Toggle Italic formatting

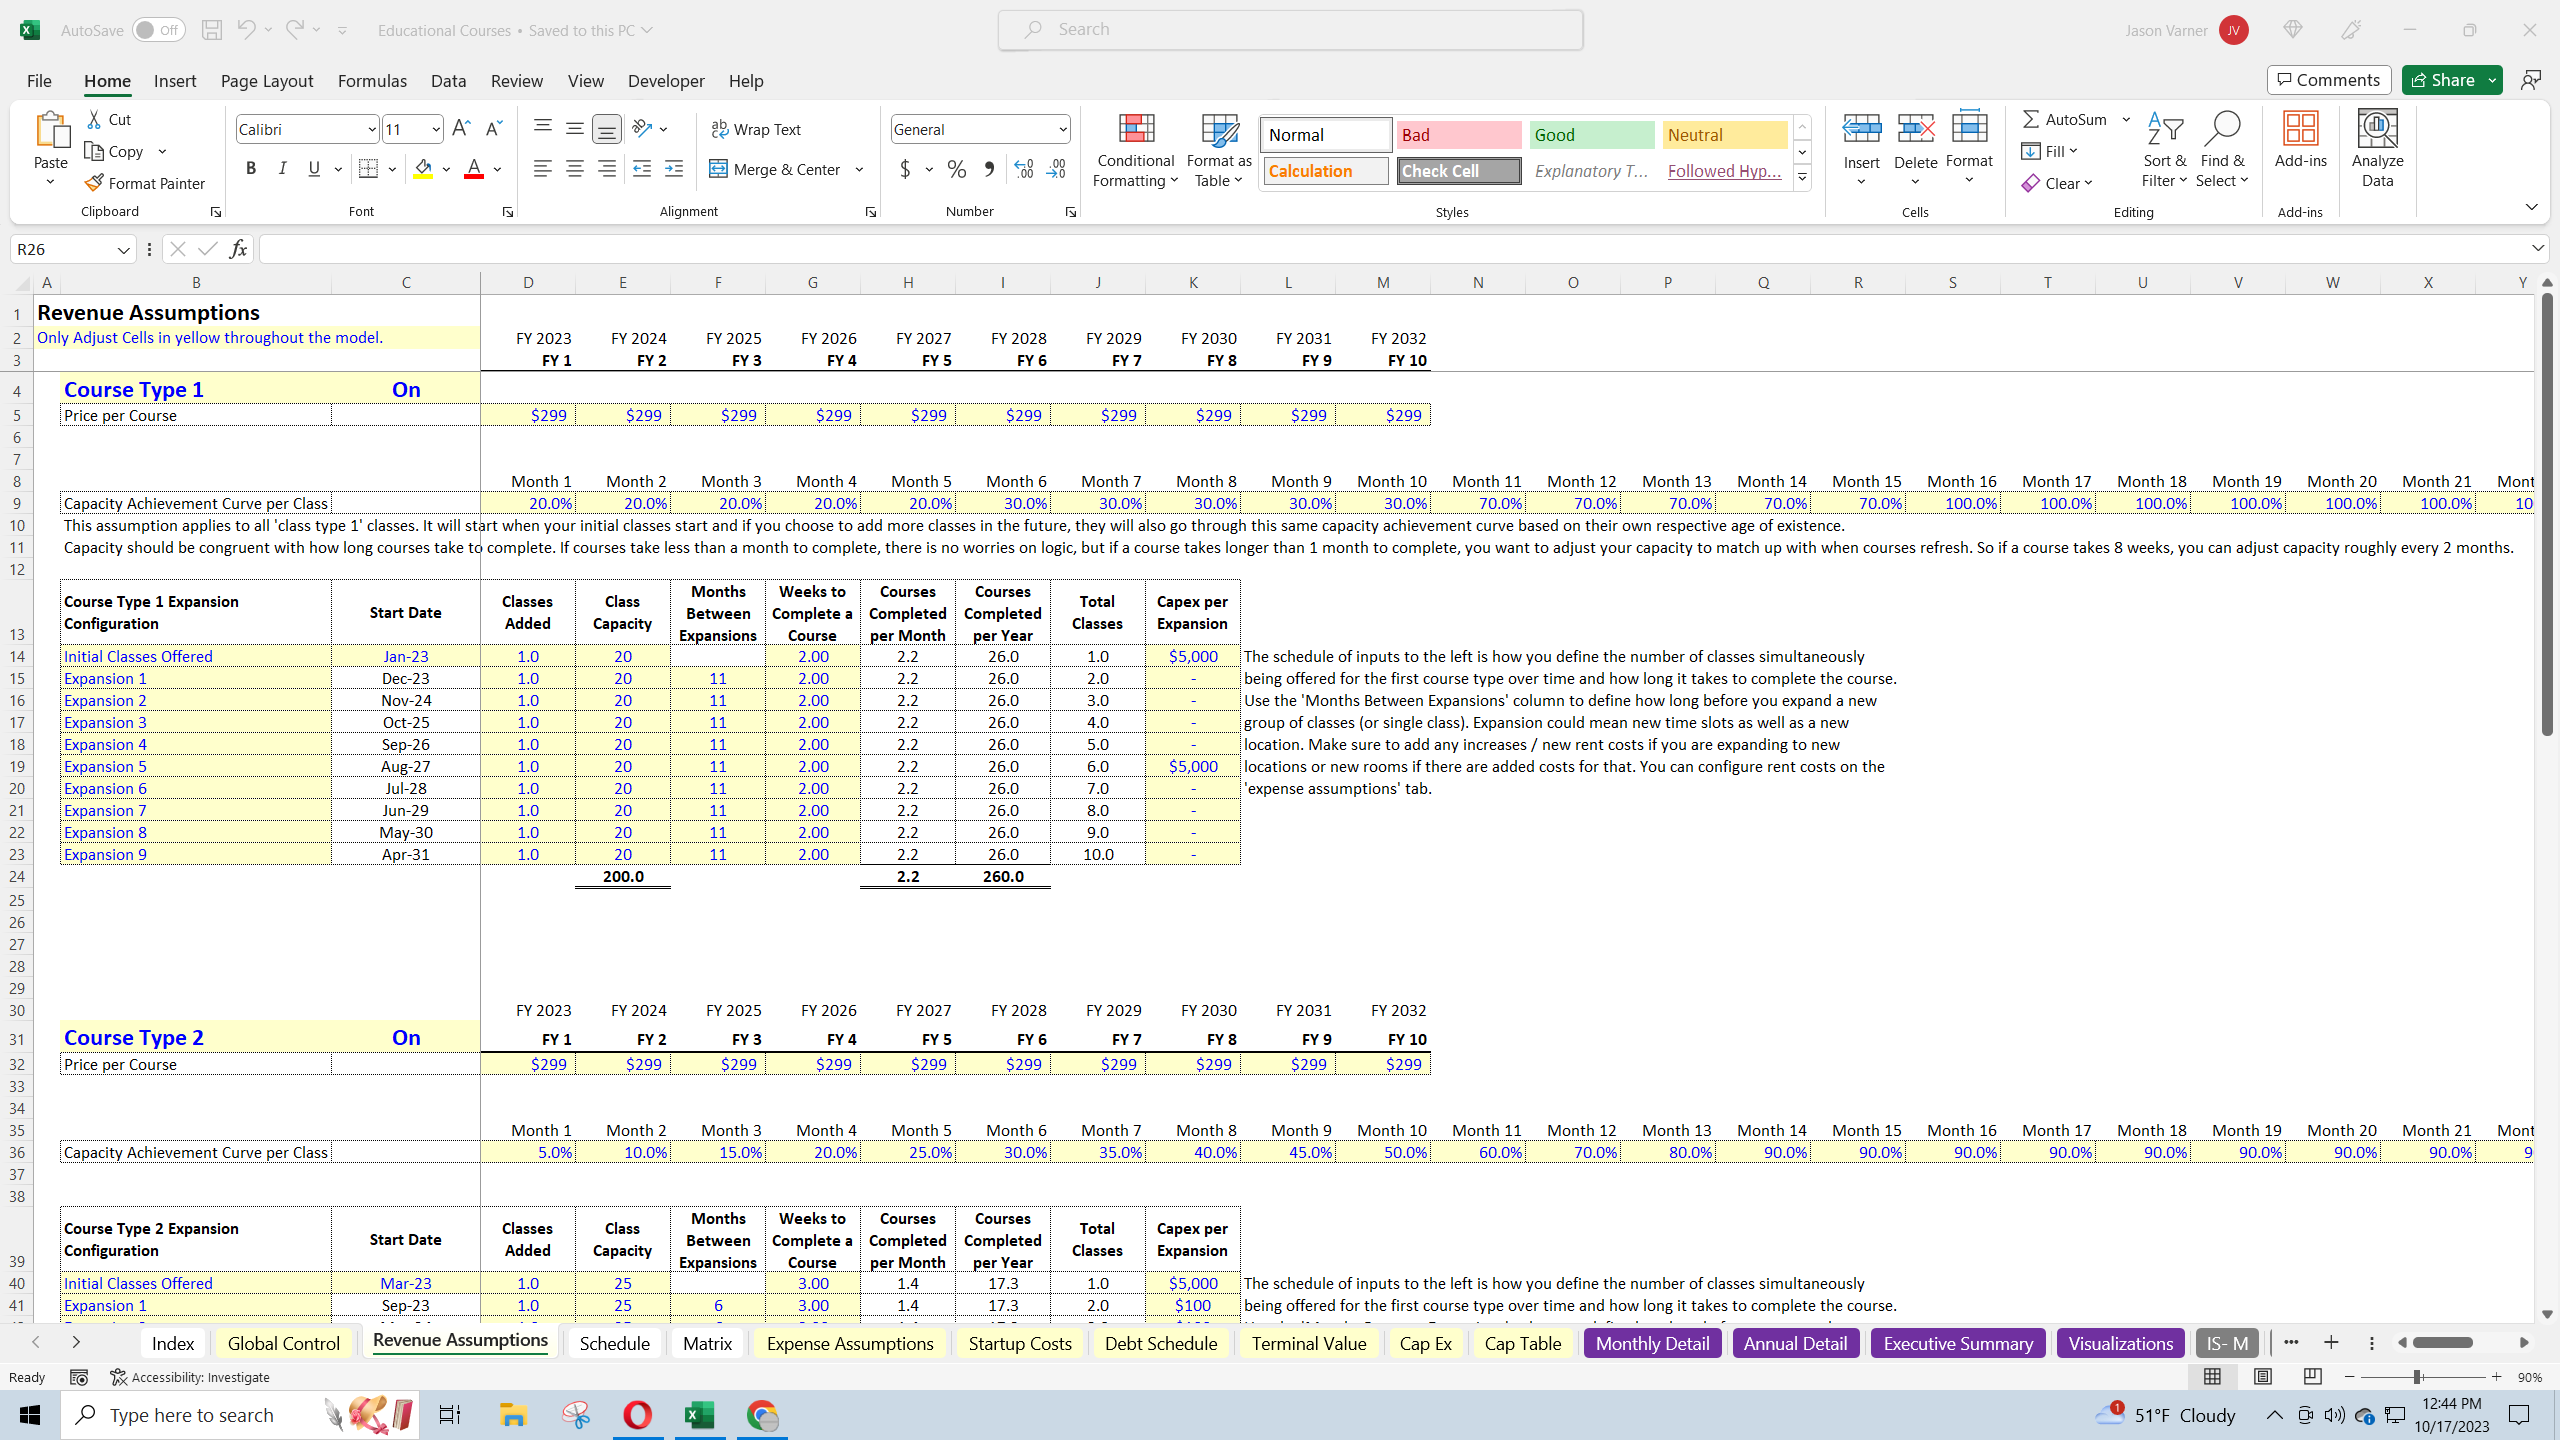(x=283, y=169)
